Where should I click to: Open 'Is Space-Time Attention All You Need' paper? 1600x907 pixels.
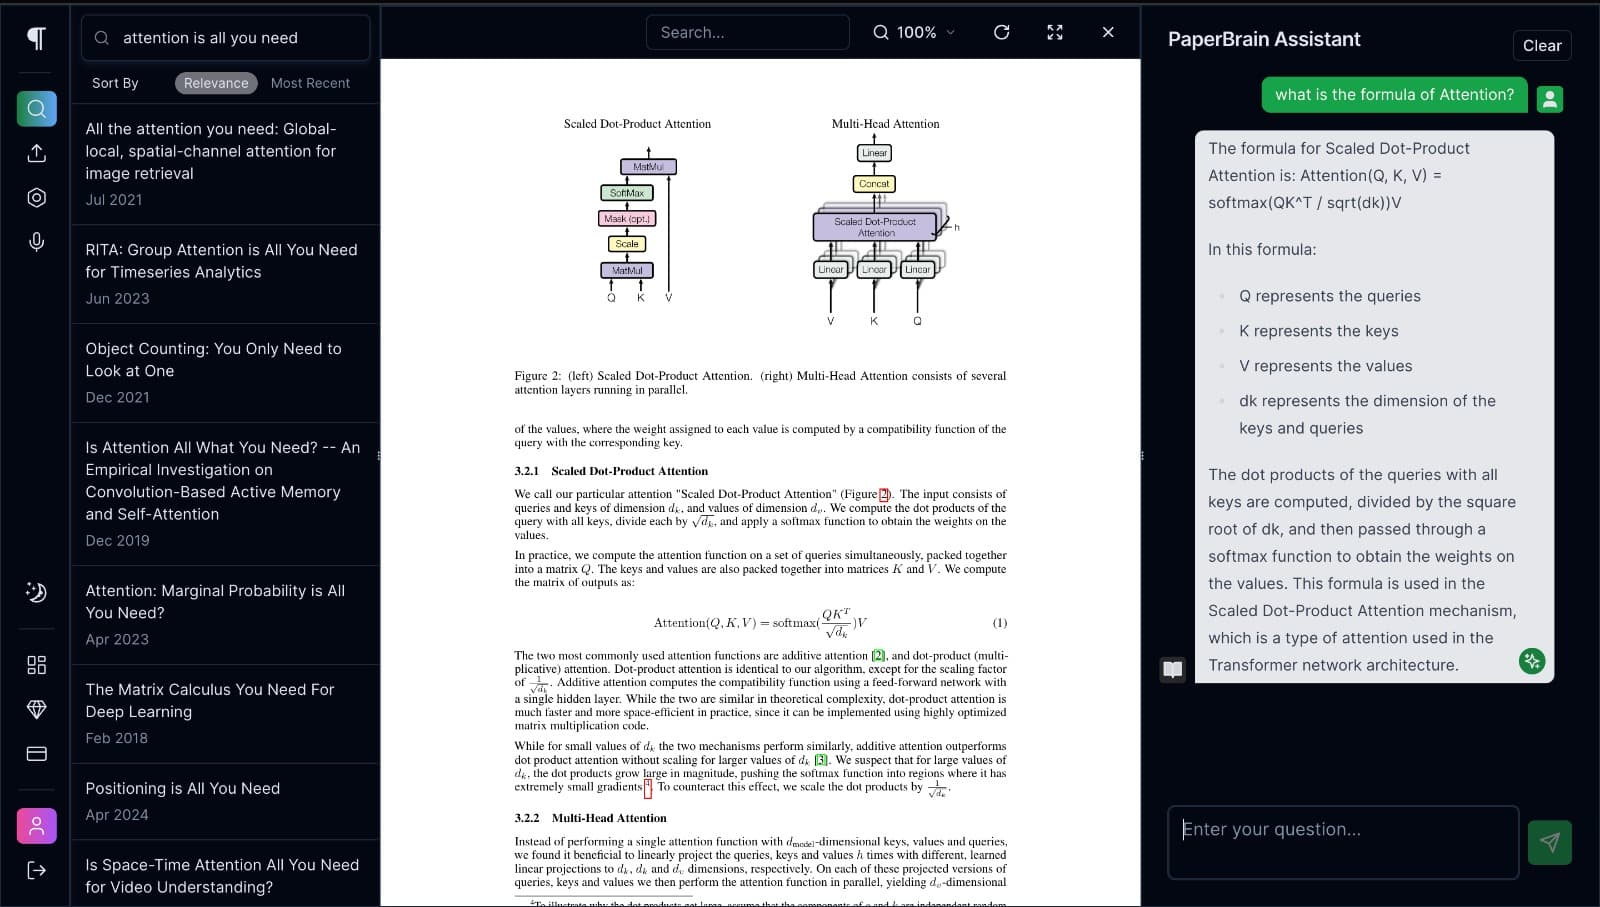pos(225,875)
